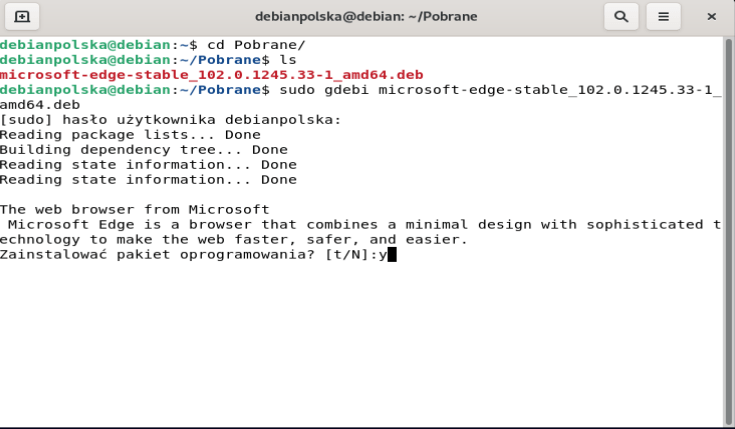Open the hamburger menu

(x=663, y=17)
